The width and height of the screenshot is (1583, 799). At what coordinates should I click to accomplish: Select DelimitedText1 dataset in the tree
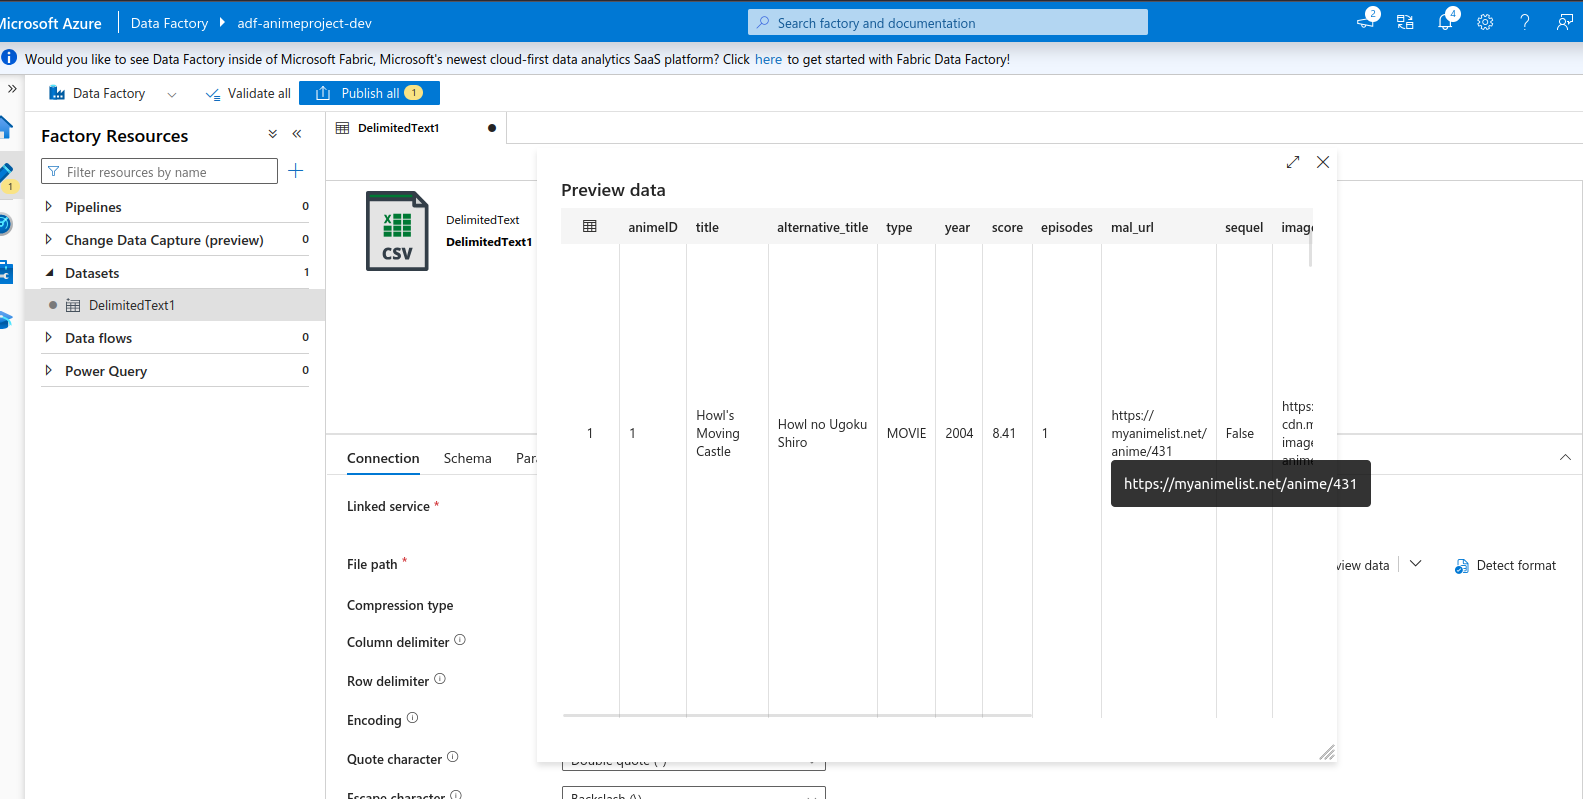click(x=175, y=305)
